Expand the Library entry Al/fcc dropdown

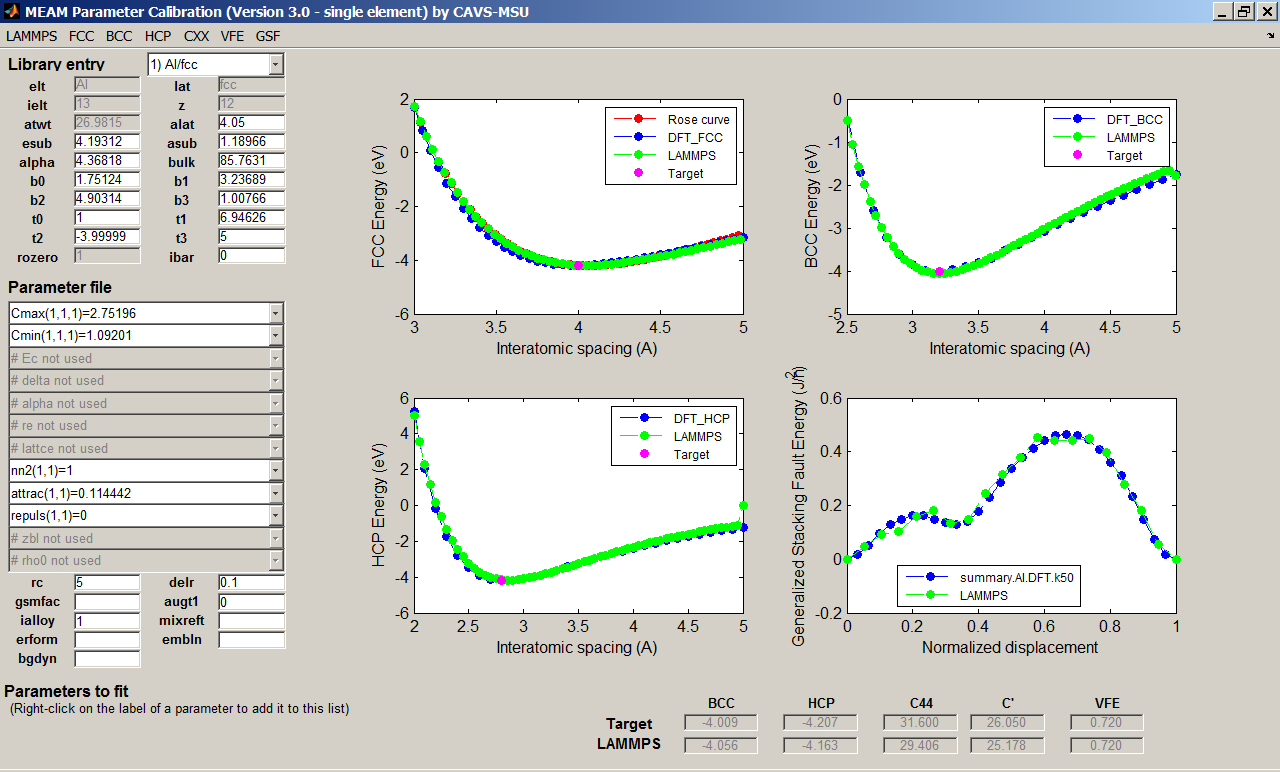tap(276, 65)
